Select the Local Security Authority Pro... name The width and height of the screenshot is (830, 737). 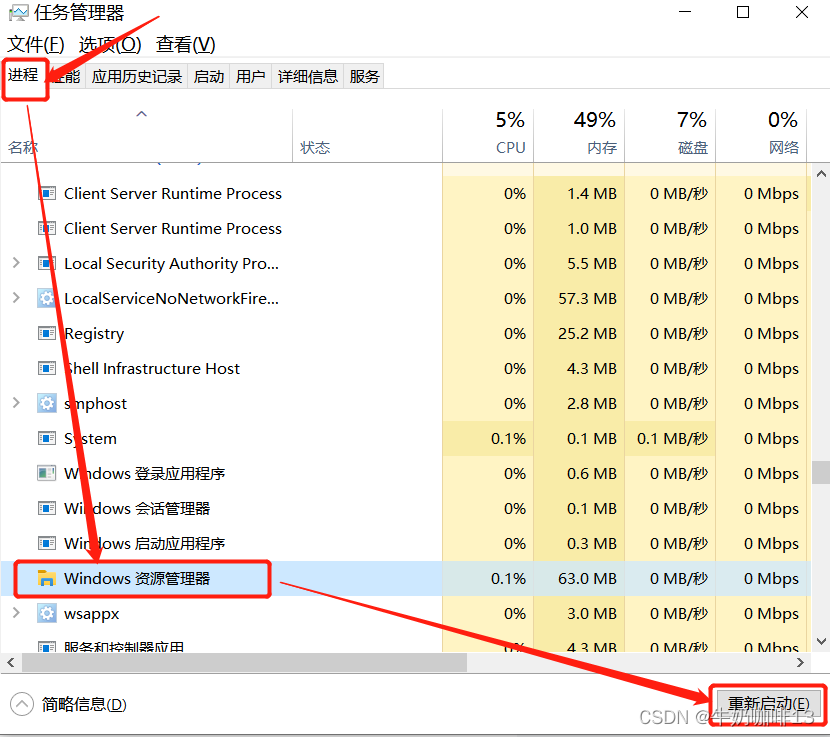point(171,264)
